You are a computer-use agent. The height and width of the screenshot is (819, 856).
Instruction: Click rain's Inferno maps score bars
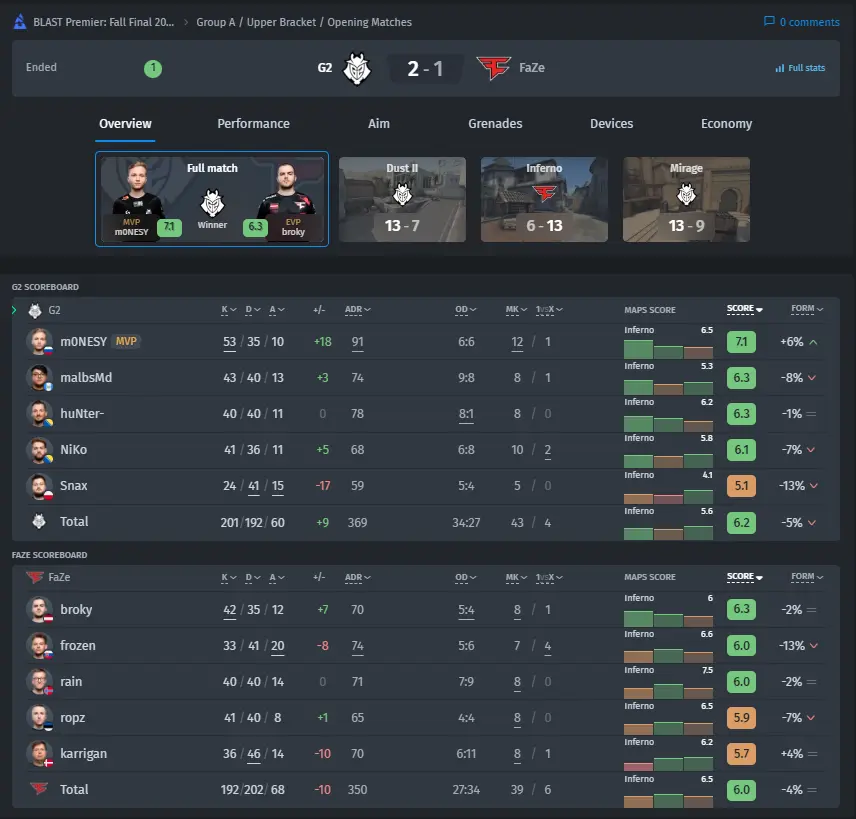coord(668,690)
